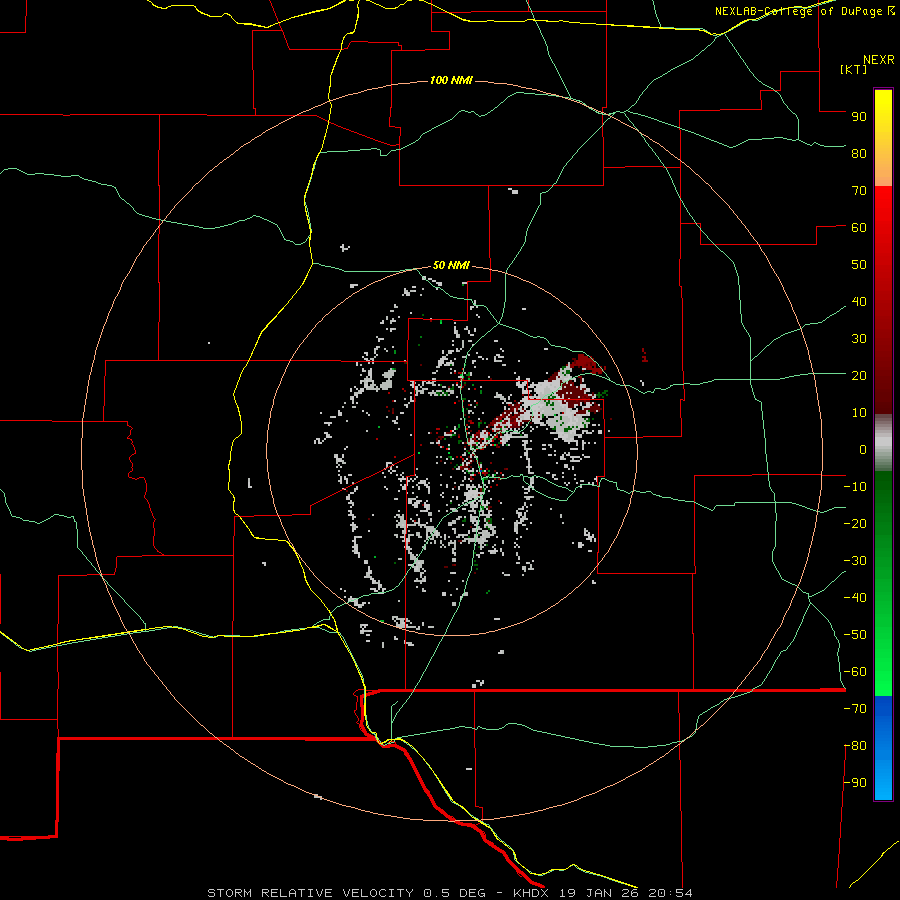Click the -70 value on velocity scale
Screen dimensions: 900x900
(x=855, y=708)
